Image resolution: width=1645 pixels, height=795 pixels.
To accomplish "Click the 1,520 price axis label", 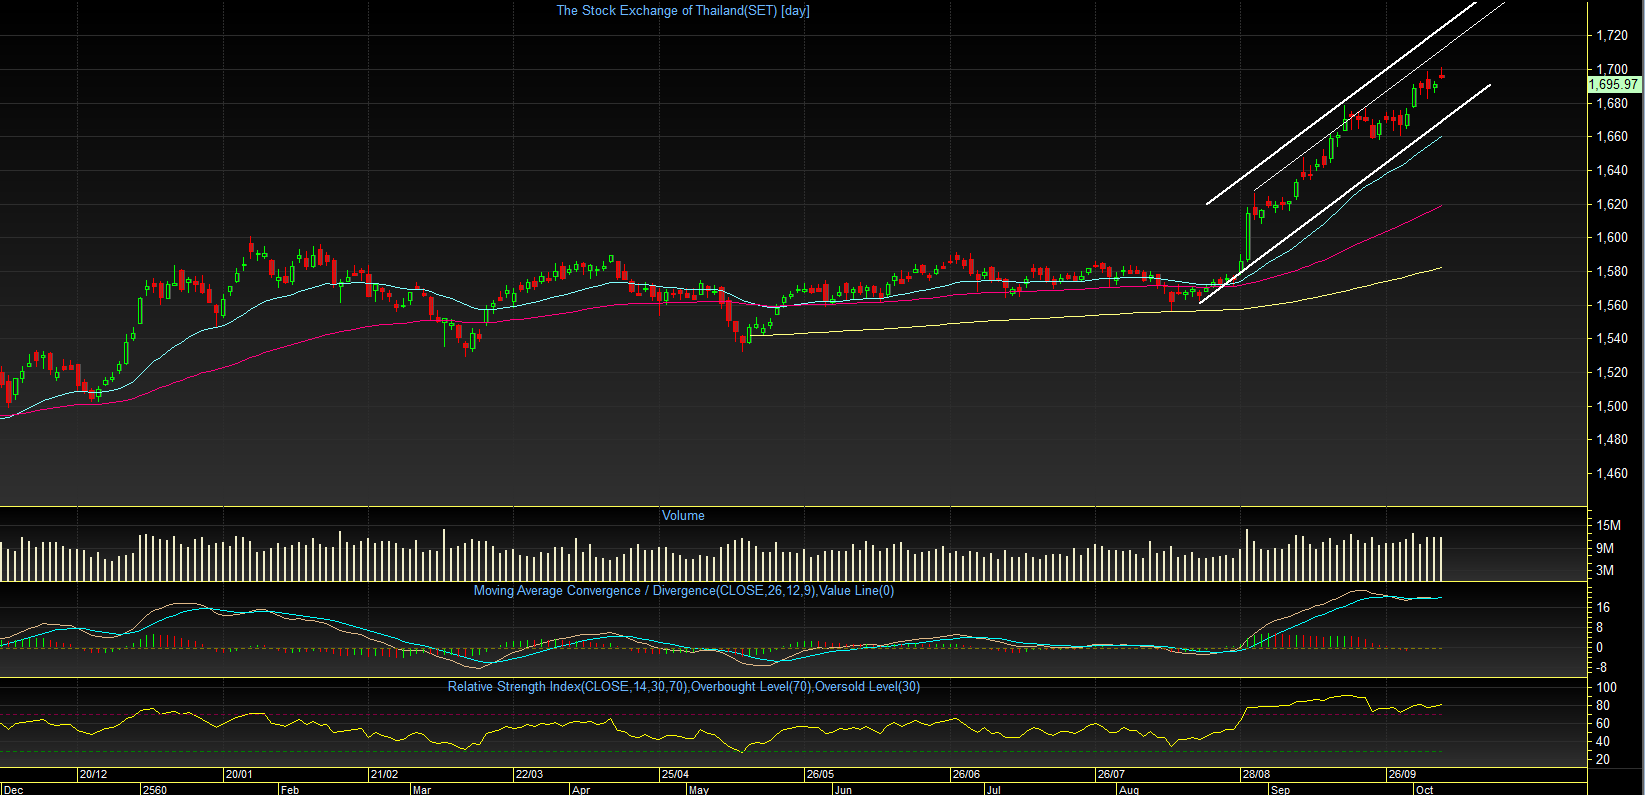I will (1612, 373).
